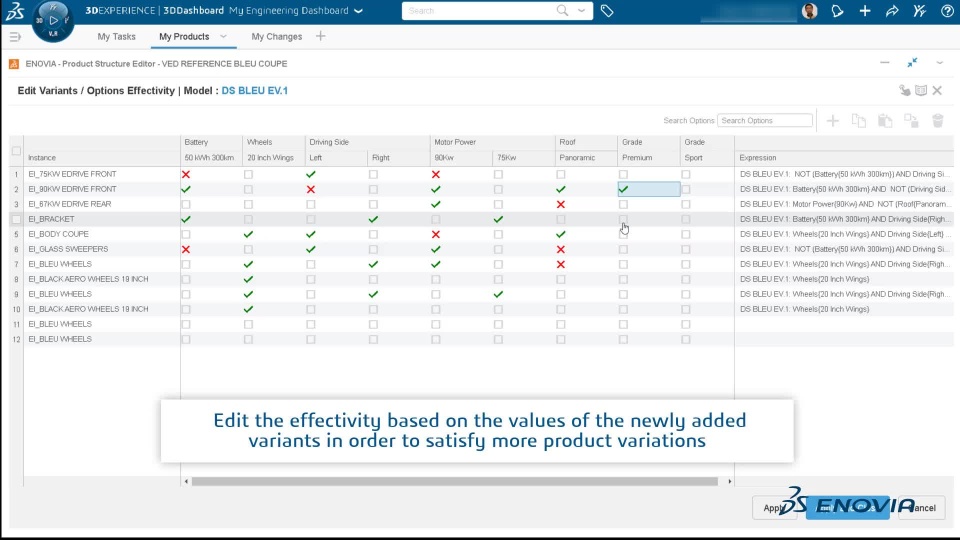Click the panel icon left of close X
The height and width of the screenshot is (540, 960).
(x=921, y=91)
